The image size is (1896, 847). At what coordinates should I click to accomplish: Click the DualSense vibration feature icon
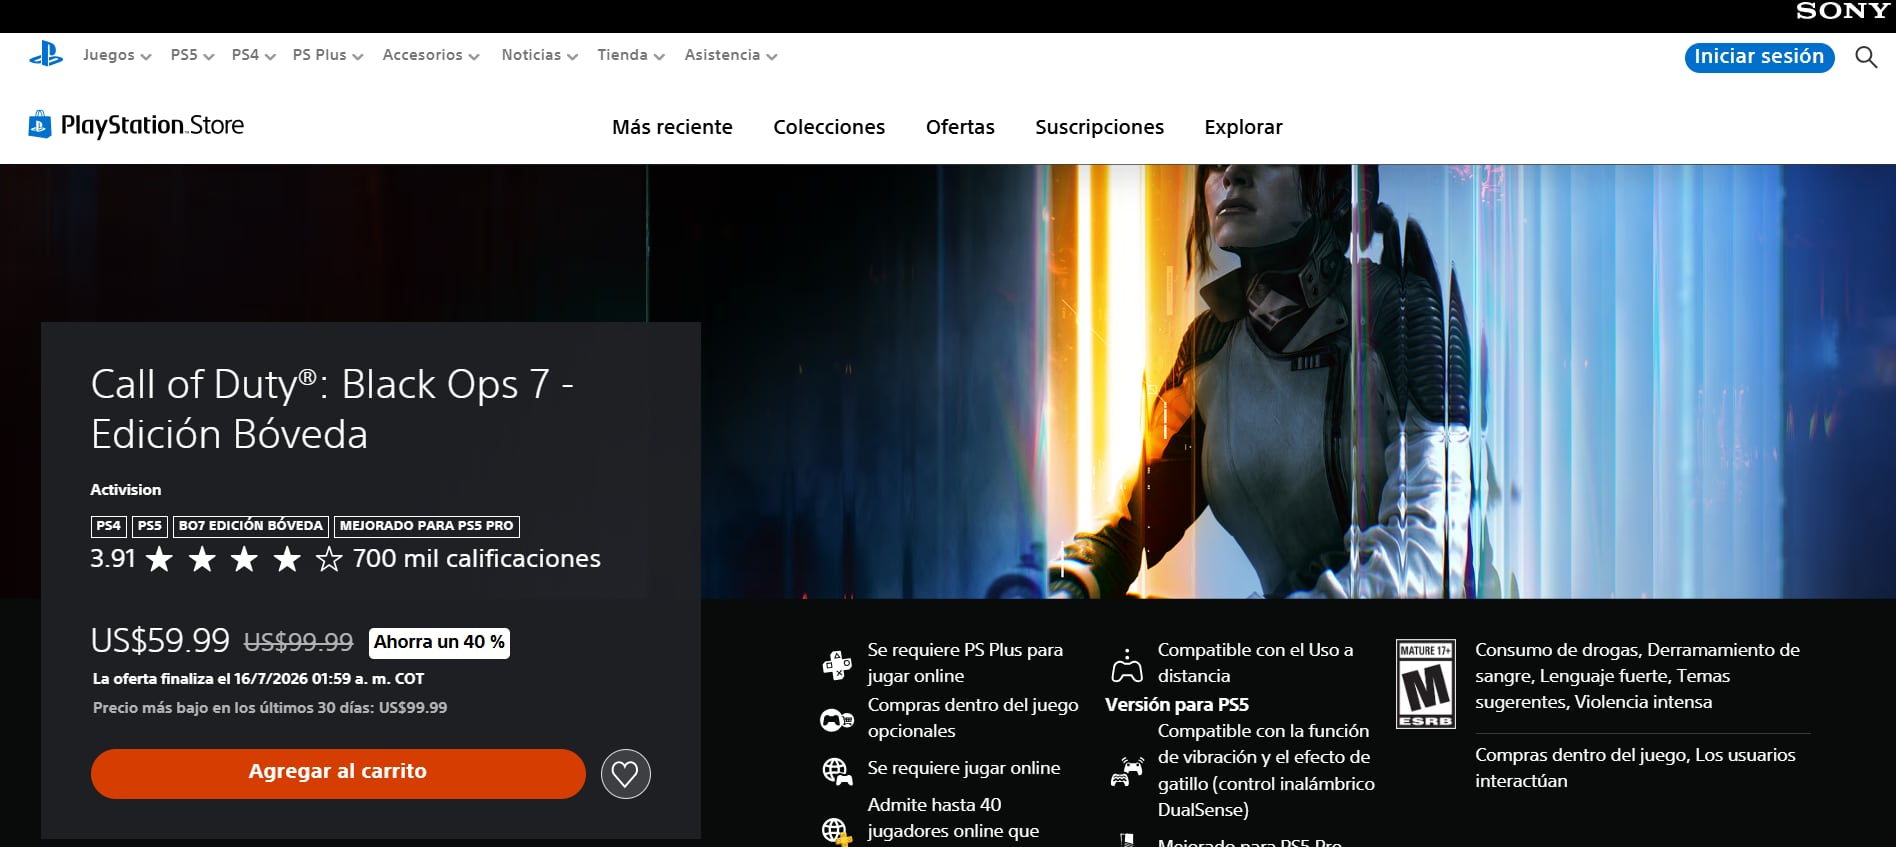click(x=1127, y=771)
